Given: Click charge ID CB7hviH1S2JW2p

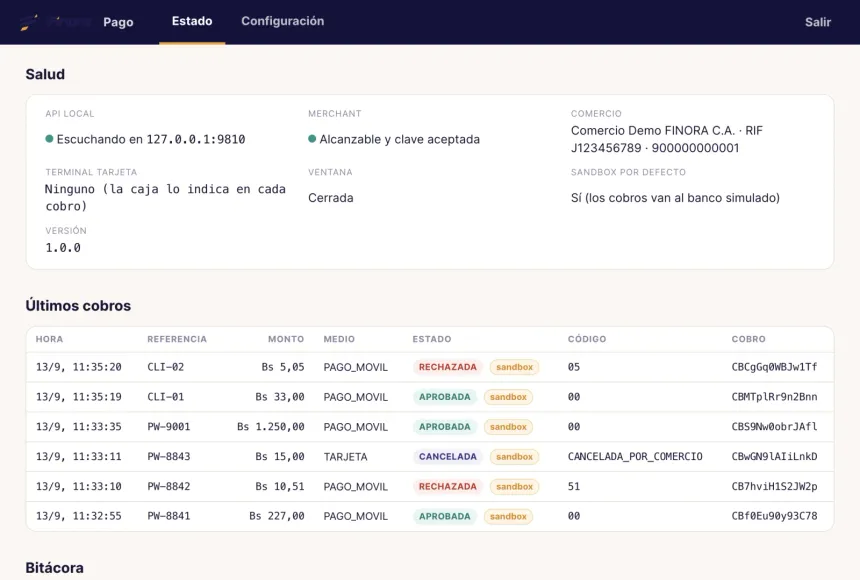Looking at the screenshot, I should (x=774, y=486).
